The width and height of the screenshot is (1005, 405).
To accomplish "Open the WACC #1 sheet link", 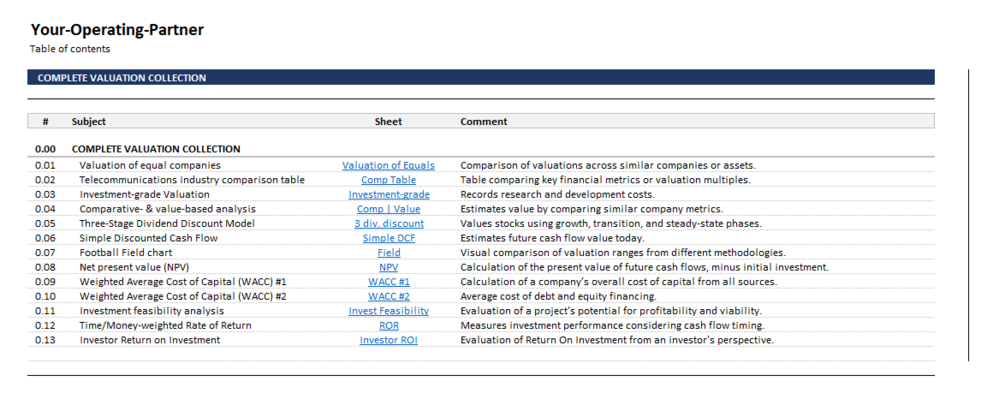I will [x=389, y=282].
